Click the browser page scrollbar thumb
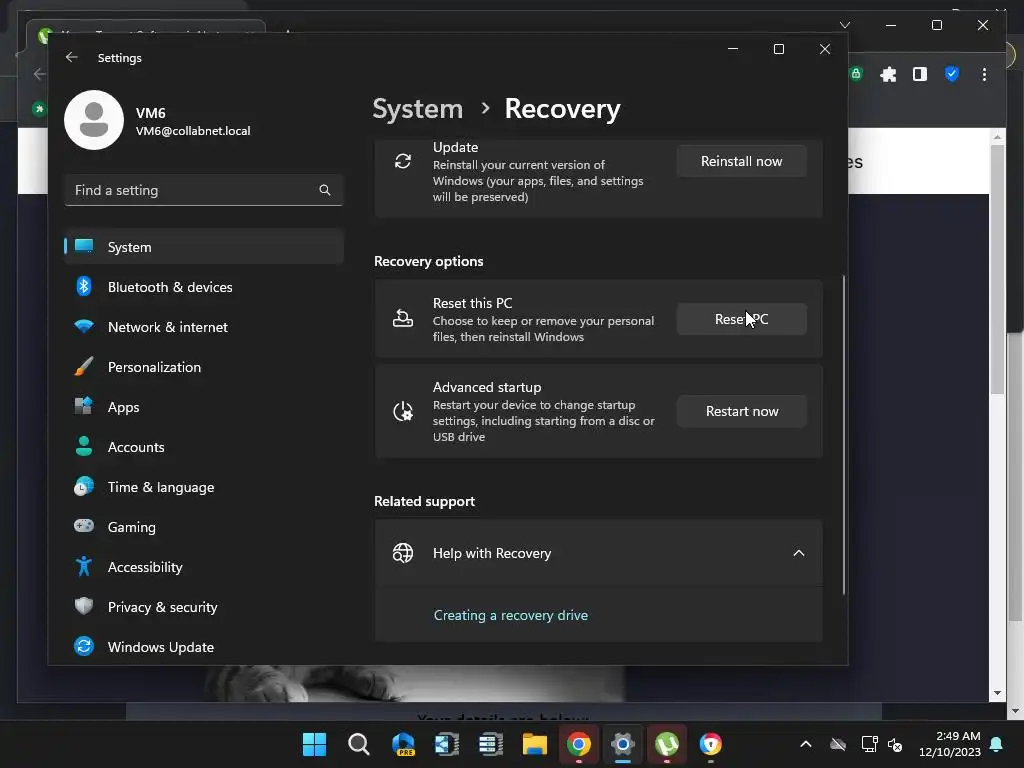 (997, 269)
